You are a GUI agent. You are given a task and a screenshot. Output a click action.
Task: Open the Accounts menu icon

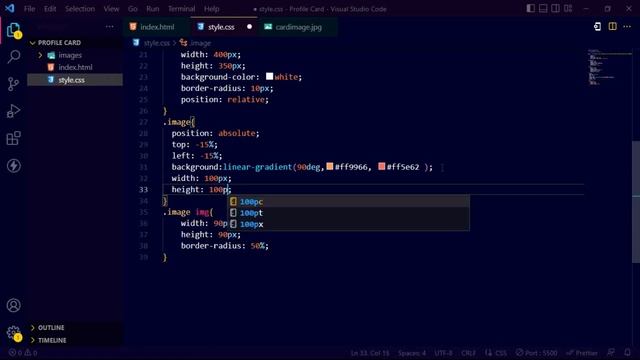(x=13, y=305)
